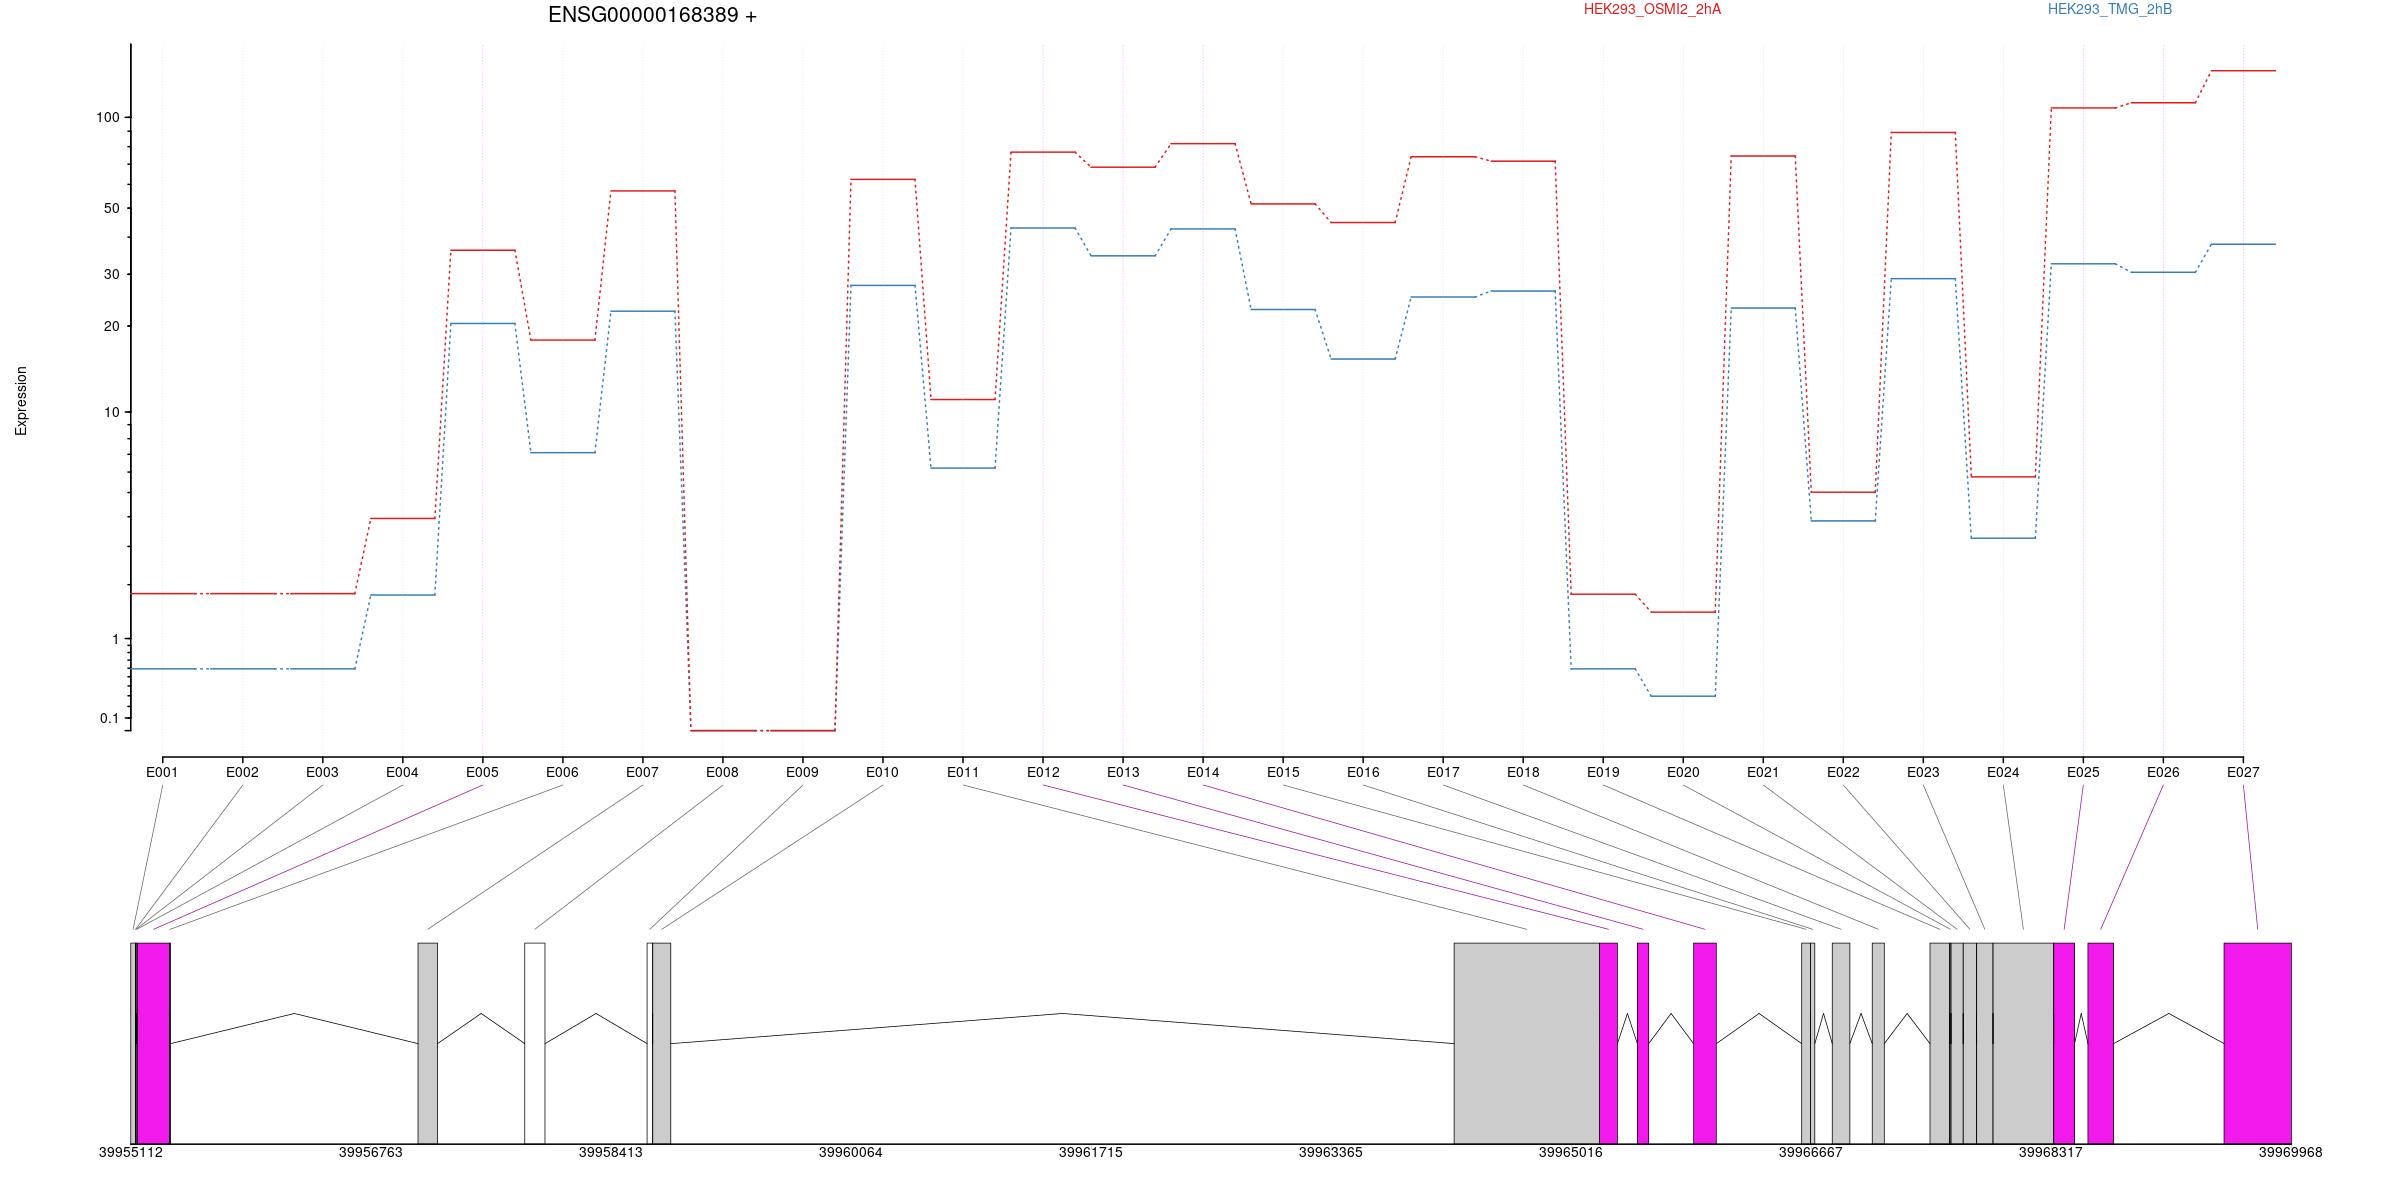Image resolution: width=2400 pixels, height=1200 pixels.
Task: Click the Expression y-axis label
Action: click(21, 401)
